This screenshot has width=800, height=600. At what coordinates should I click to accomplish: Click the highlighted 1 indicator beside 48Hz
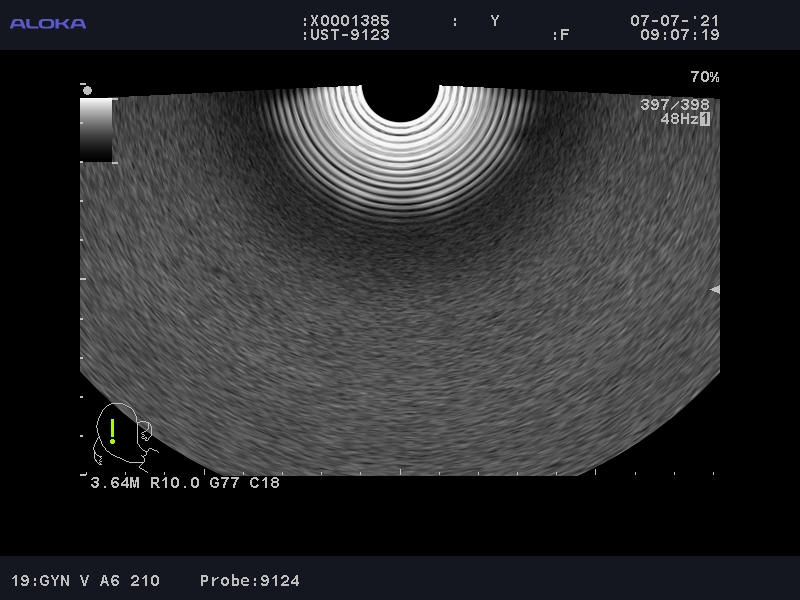(x=705, y=119)
